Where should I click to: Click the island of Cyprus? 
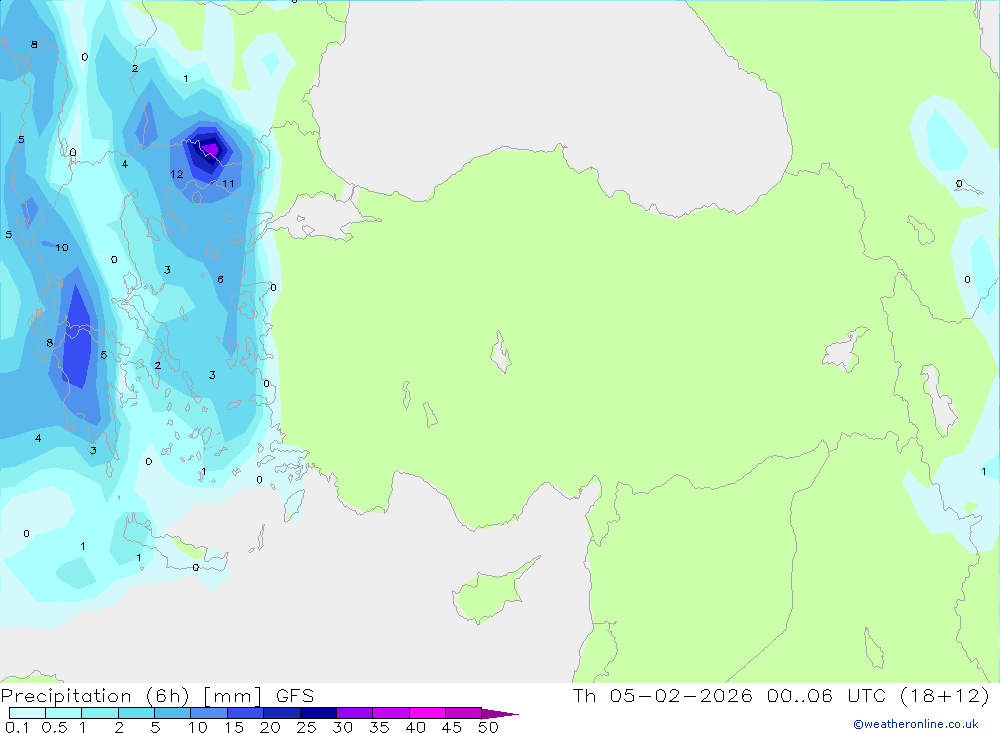click(492, 592)
